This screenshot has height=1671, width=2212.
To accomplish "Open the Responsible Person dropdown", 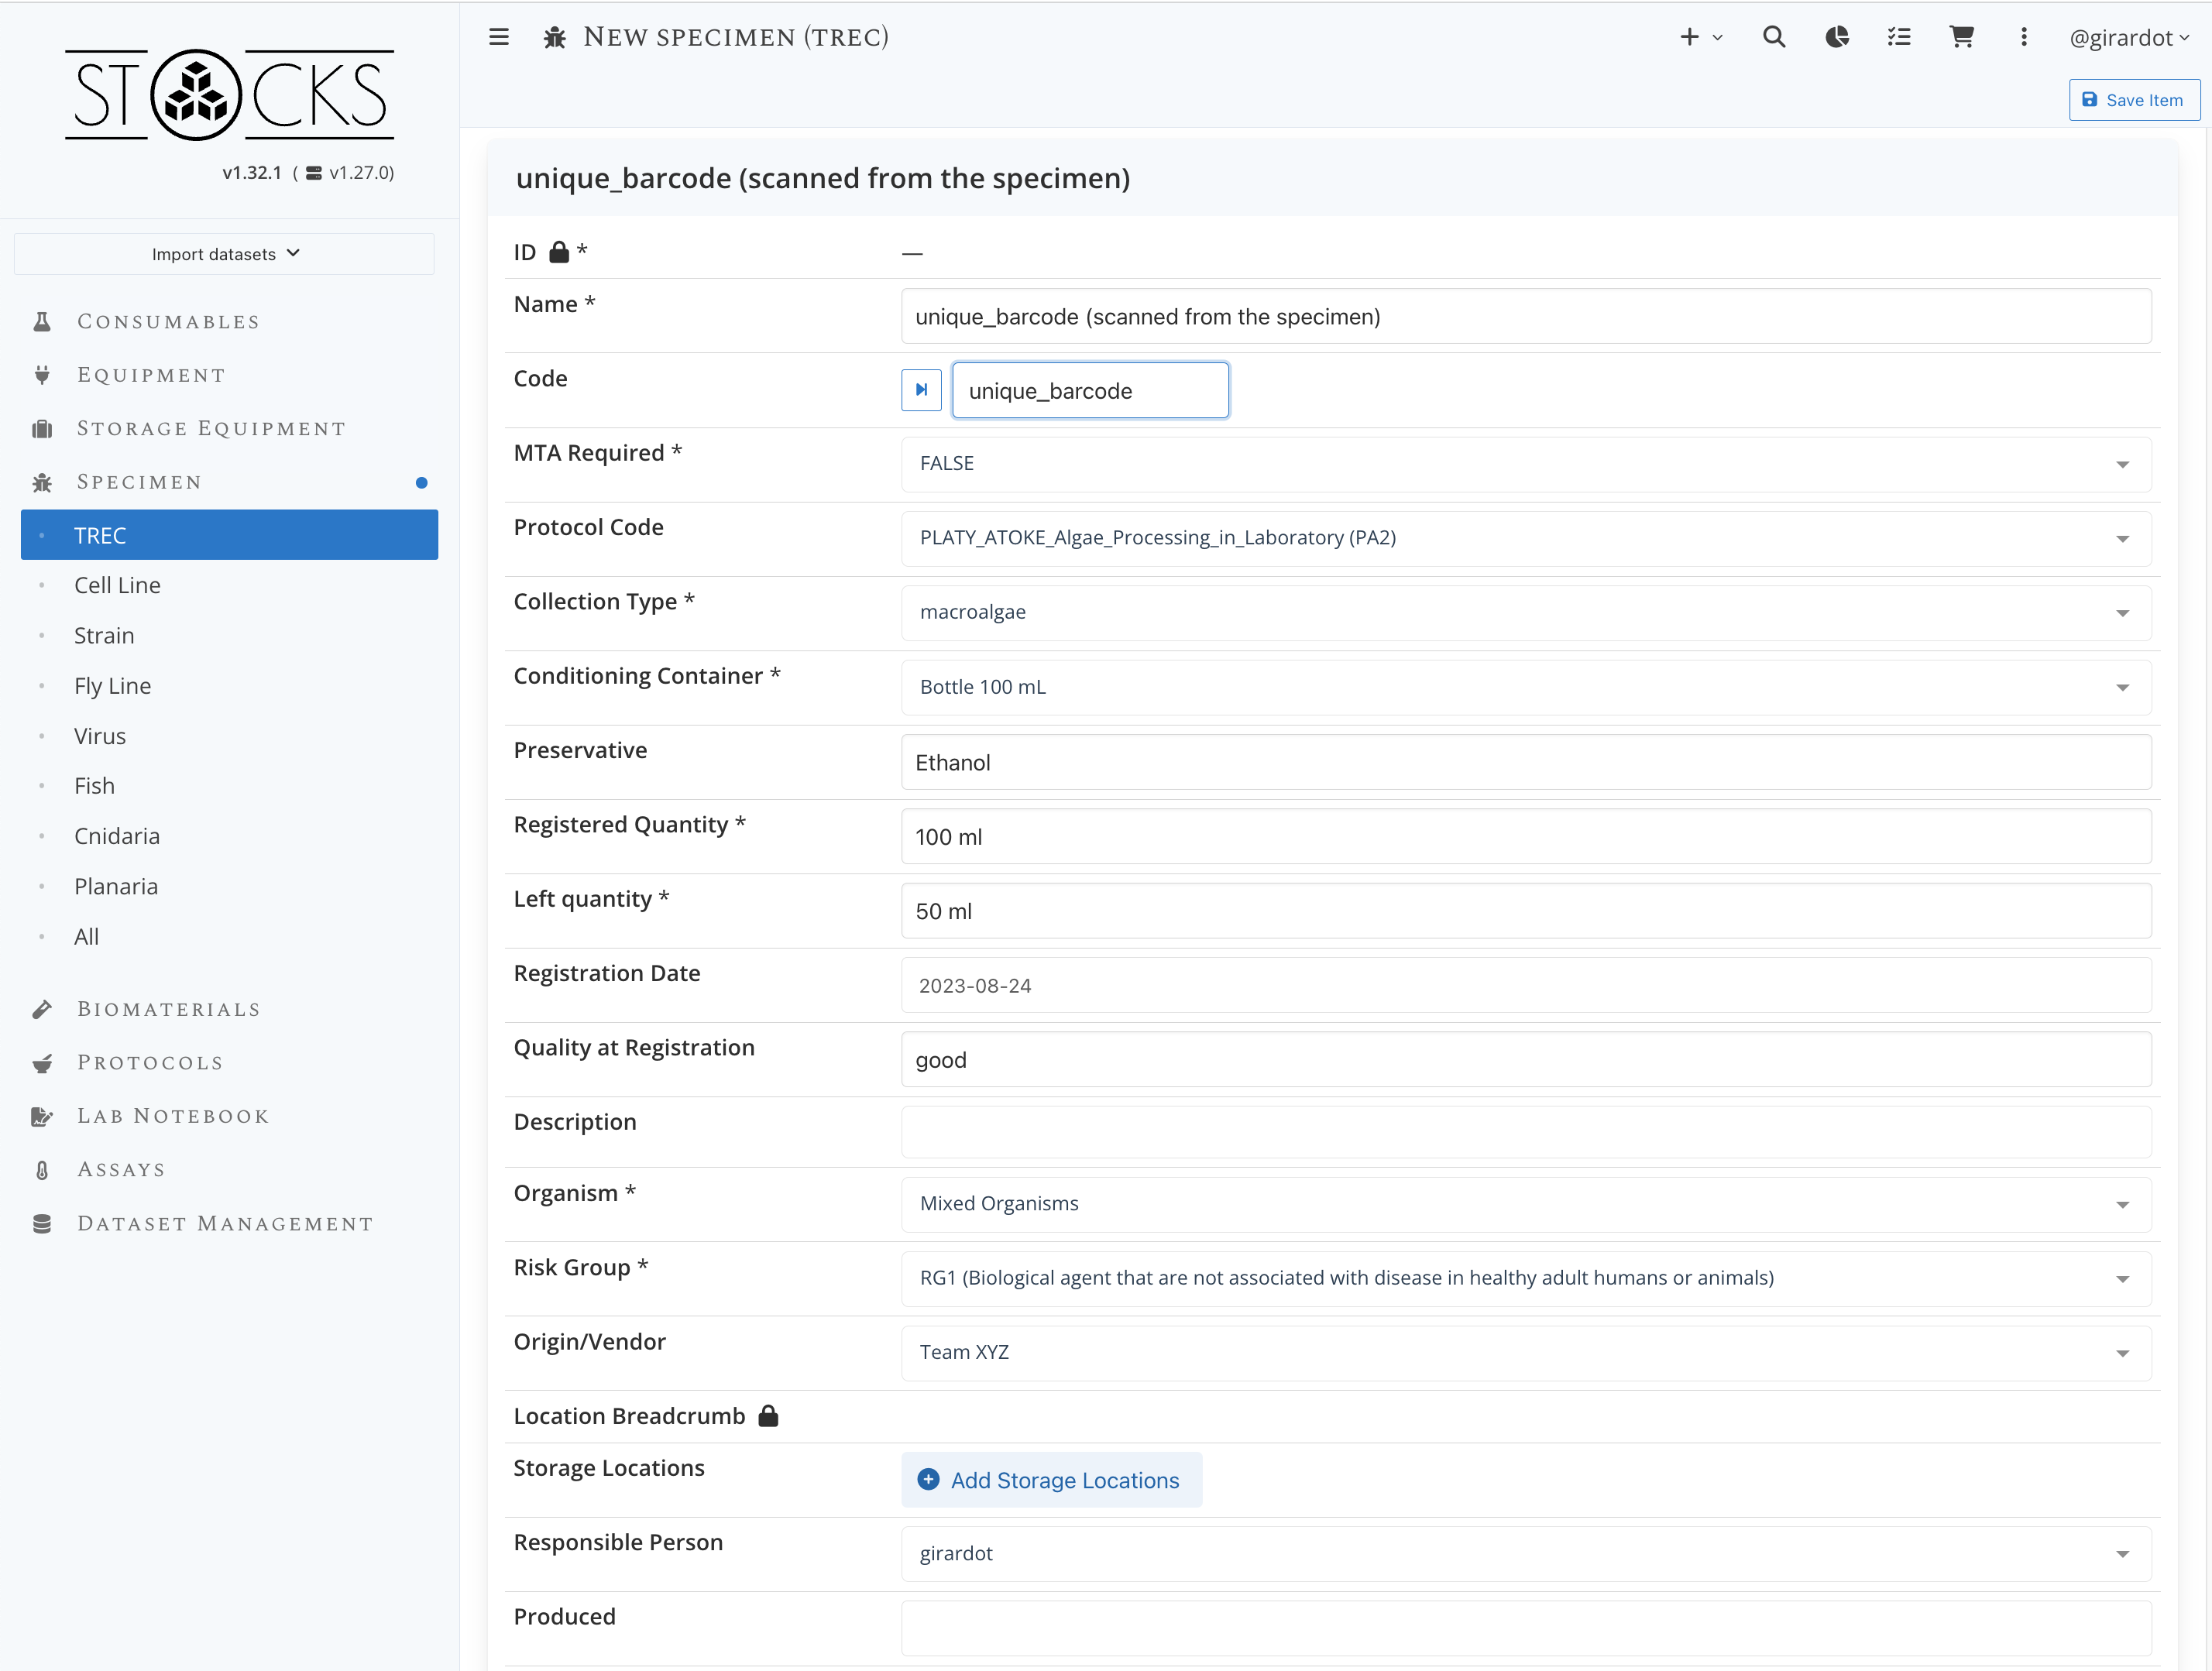I will tap(1526, 1554).
